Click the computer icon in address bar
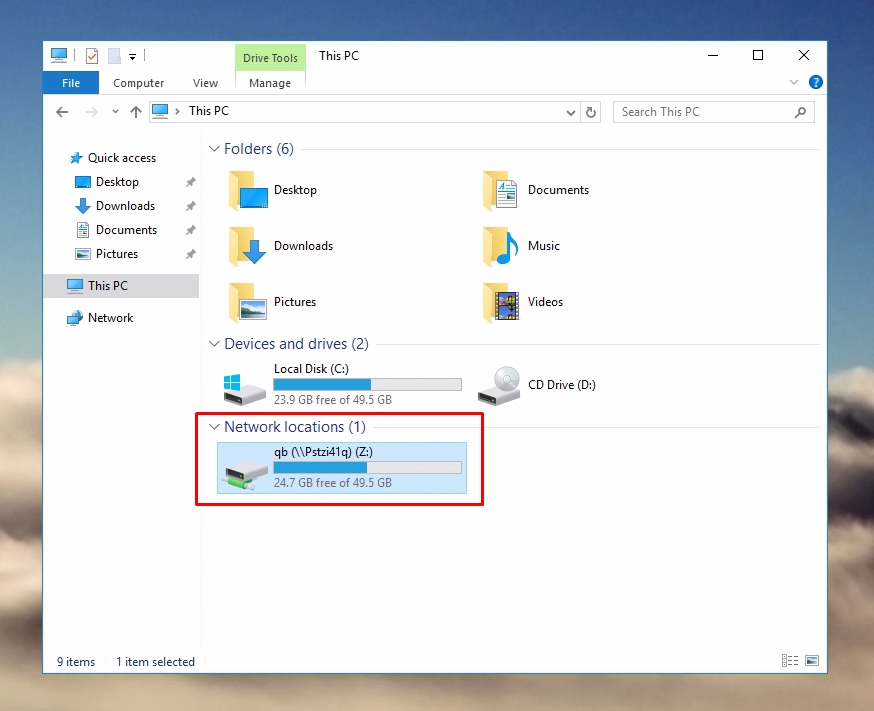Viewport: 874px width, 711px height. click(160, 111)
